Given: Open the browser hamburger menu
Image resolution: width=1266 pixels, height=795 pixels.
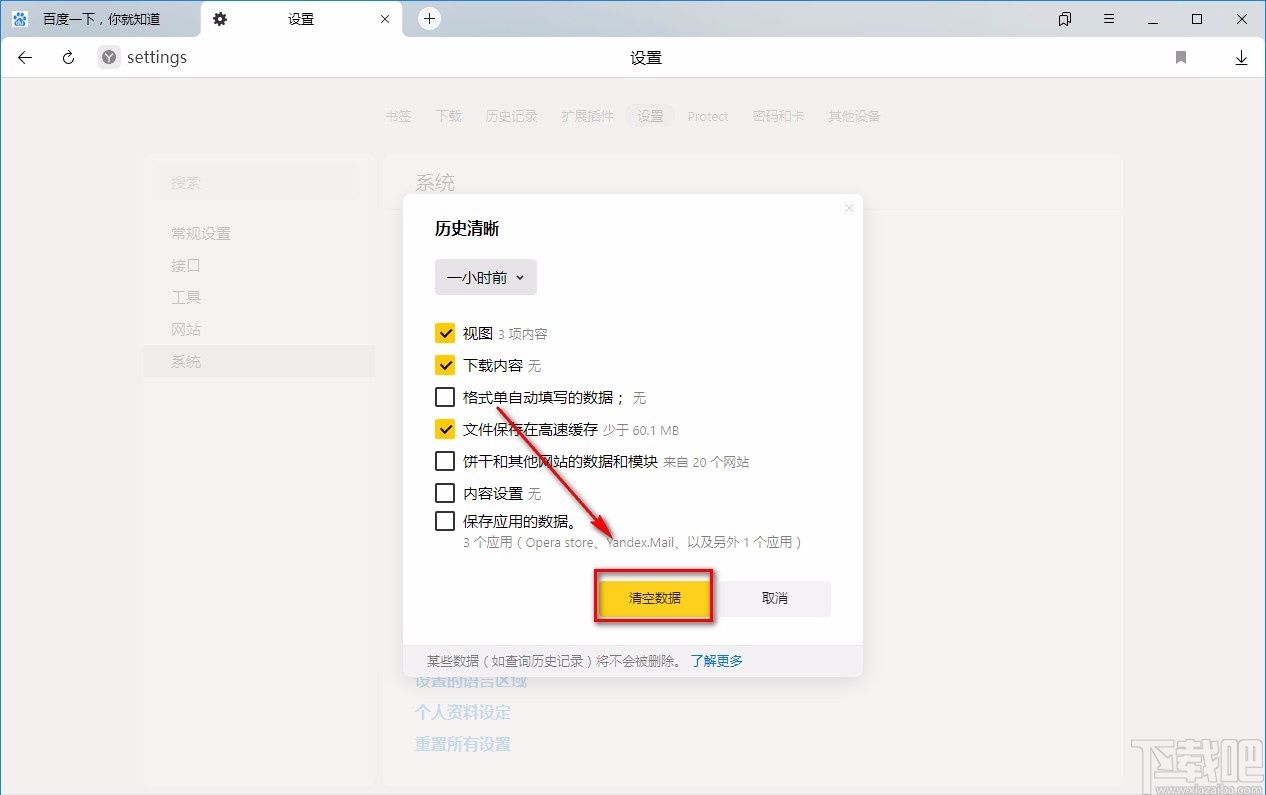Looking at the screenshot, I should tap(1108, 19).
